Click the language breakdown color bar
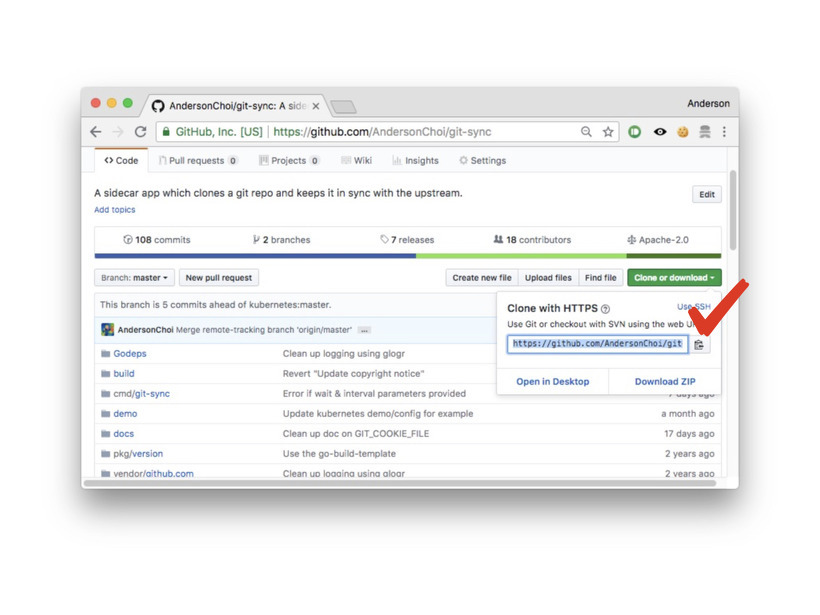820x615 pixels. click(408, 256)
